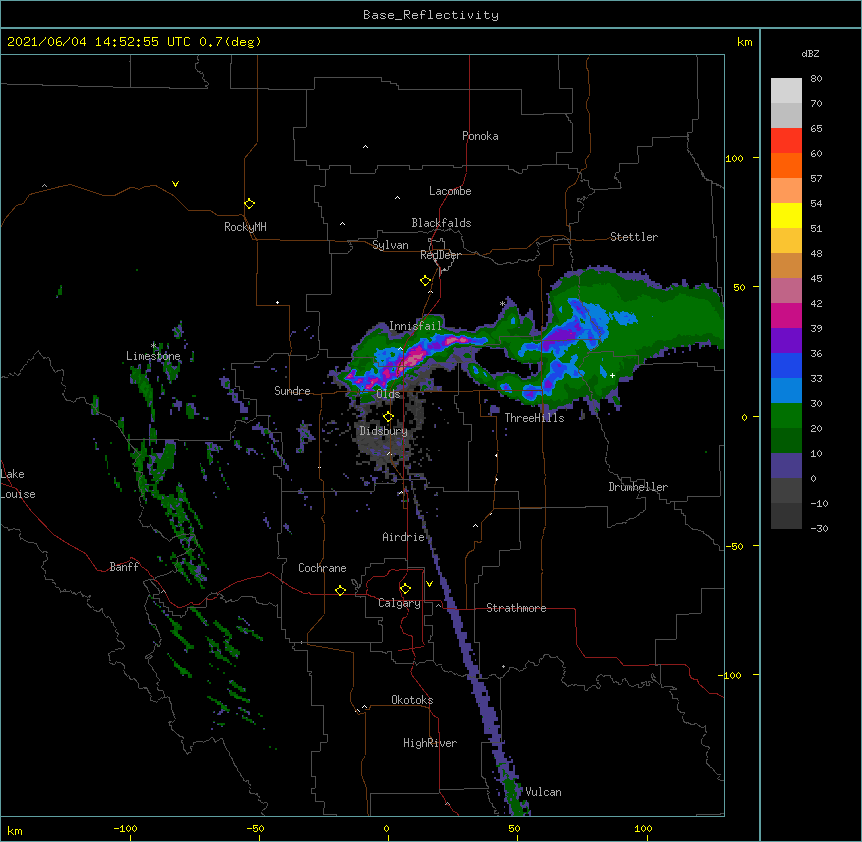The height and width of the screenshot is (842, 862).
Task: Click the yellow diamond marker below Cochrane
Action: pos(340,590)
